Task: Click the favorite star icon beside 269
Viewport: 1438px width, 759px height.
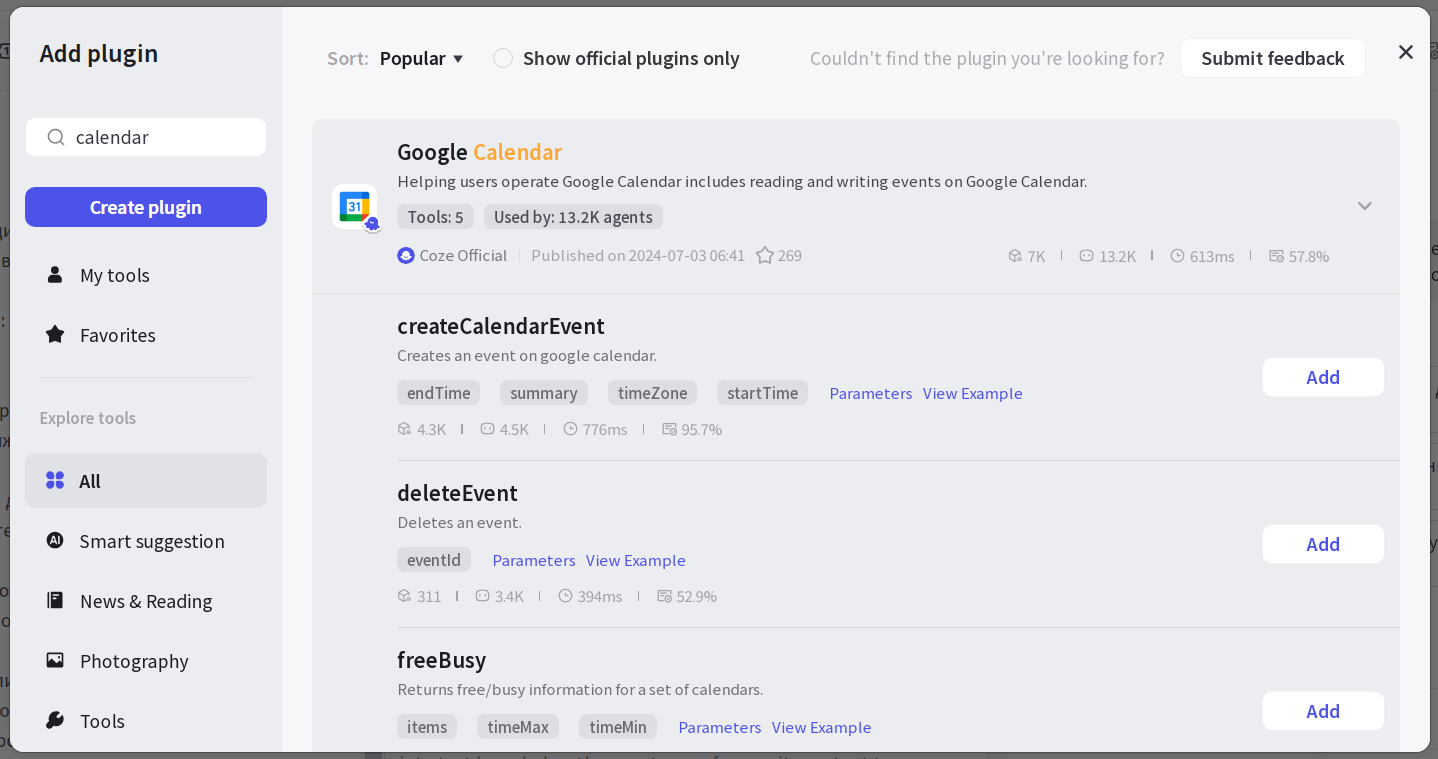Action: click(x=765, y=255)
